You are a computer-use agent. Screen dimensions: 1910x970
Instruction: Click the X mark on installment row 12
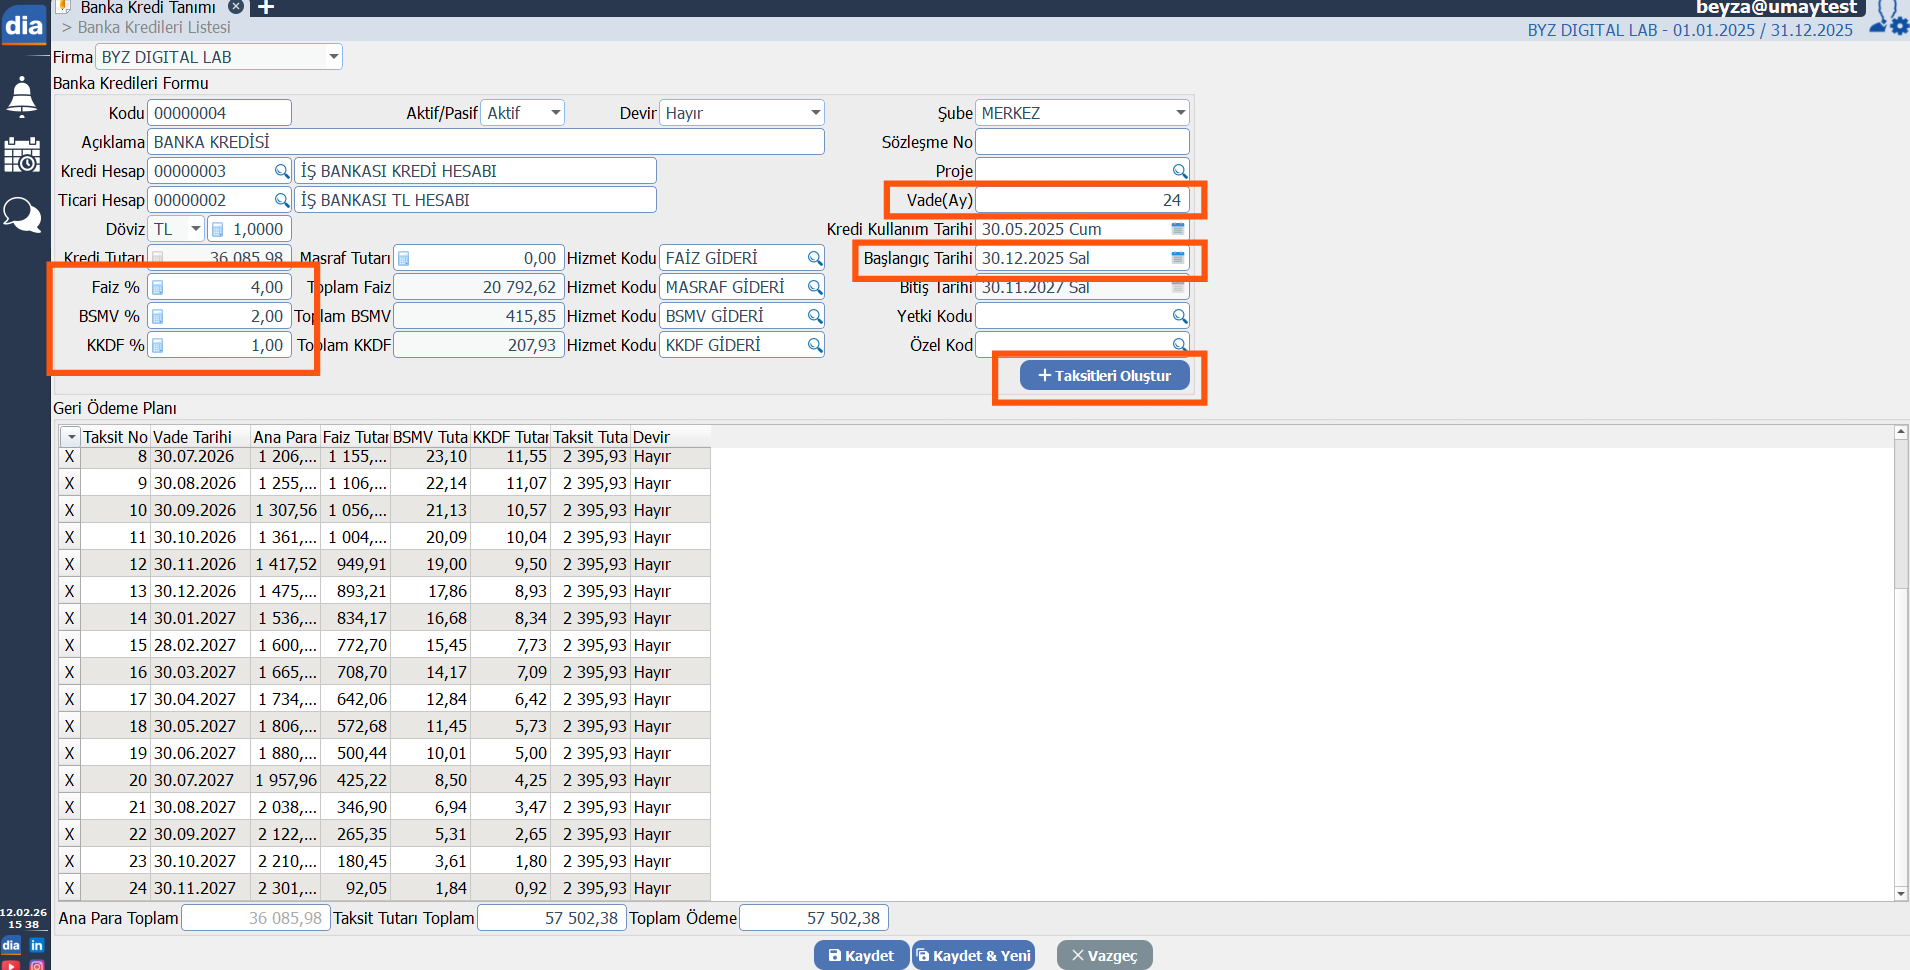(x=69, y=564)
